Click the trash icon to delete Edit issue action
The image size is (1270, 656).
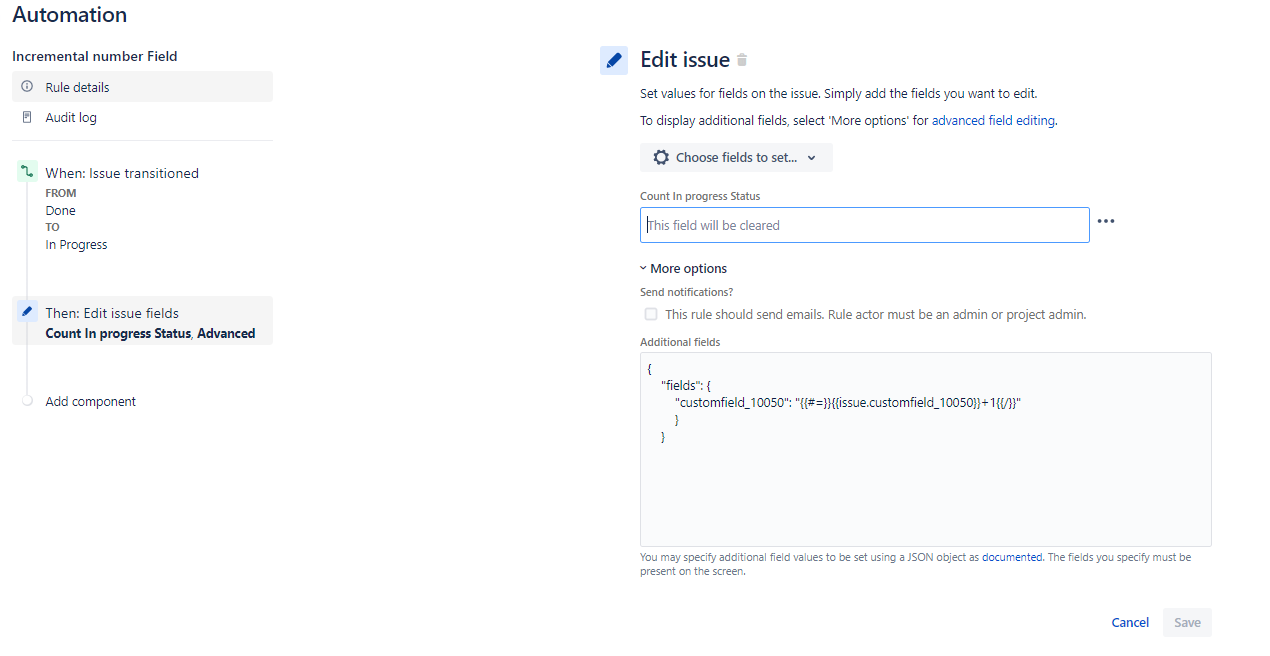pos(741,60)
